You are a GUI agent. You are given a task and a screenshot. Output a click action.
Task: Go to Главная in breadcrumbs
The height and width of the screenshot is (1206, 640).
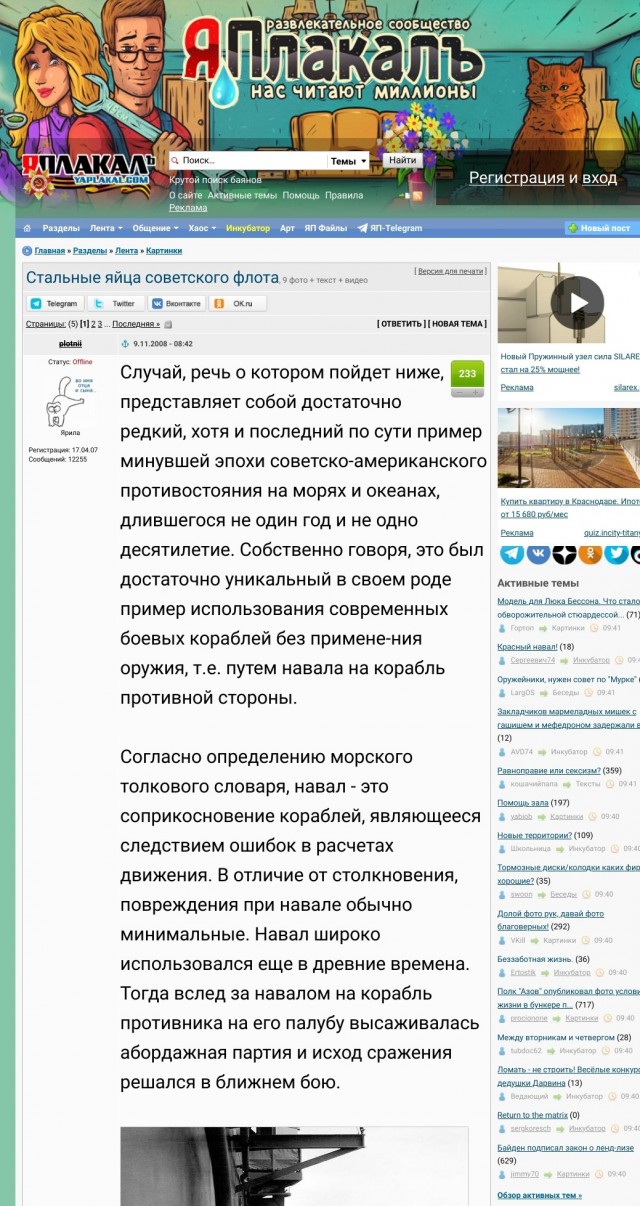pyautogui.click(x=50, y=251)
